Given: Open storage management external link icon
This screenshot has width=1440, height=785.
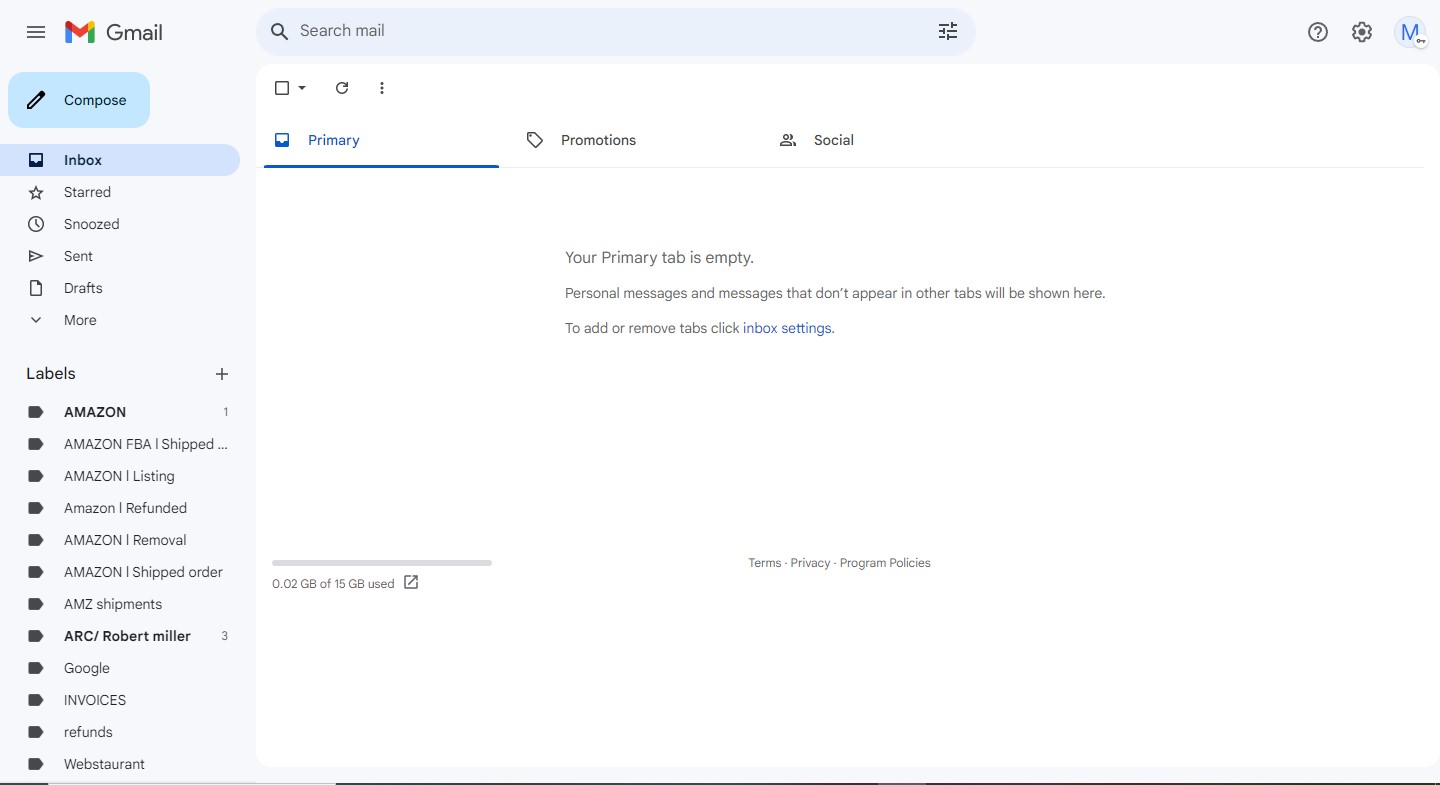Looking at the screenshot, I should 411,582.
